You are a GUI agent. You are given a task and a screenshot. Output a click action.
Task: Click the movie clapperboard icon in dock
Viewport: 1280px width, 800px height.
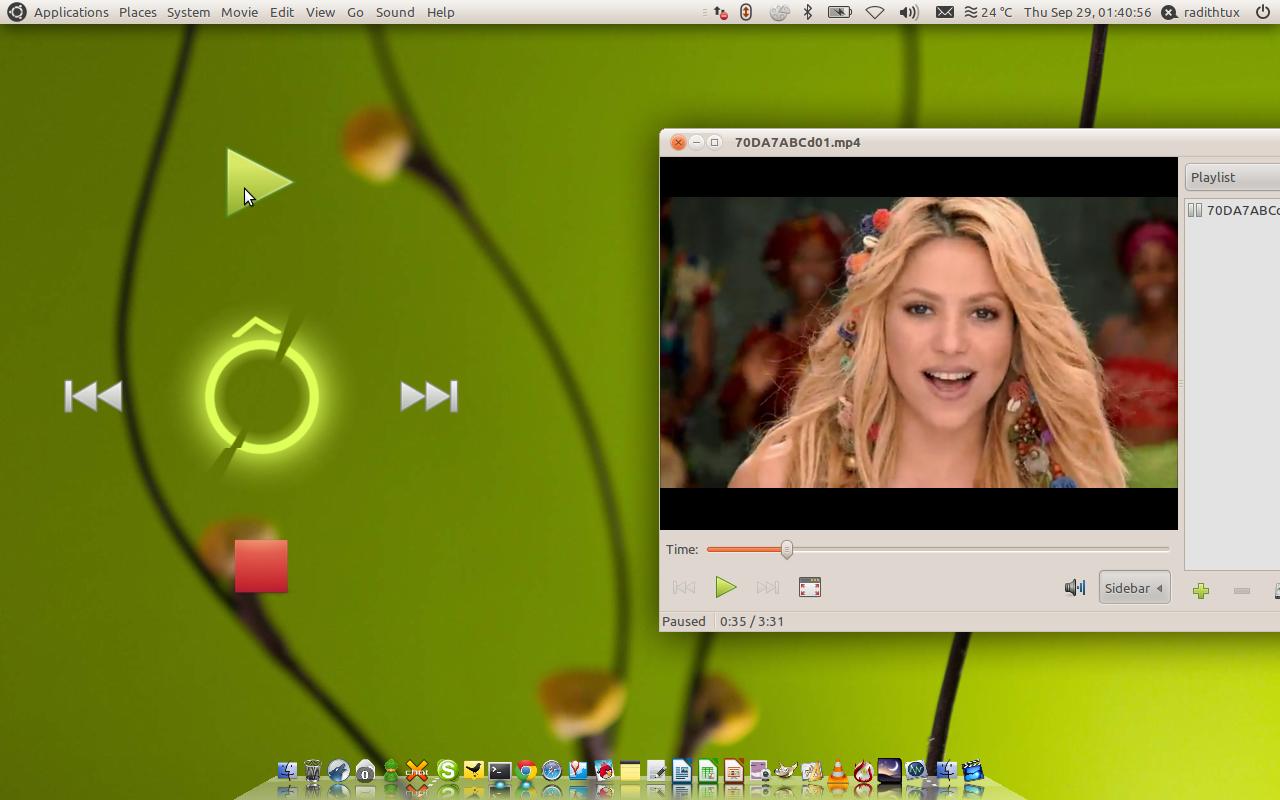tap(972, 771)
